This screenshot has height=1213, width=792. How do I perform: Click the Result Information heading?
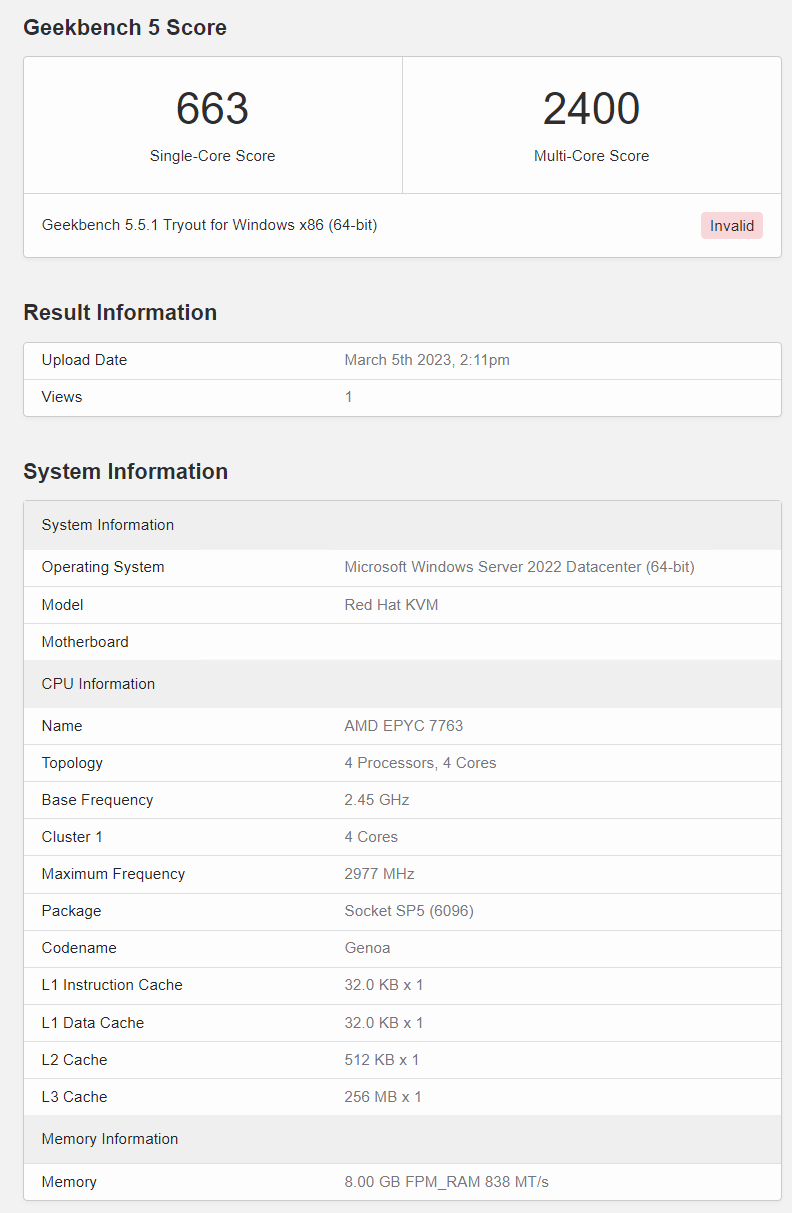pos(120,313)
